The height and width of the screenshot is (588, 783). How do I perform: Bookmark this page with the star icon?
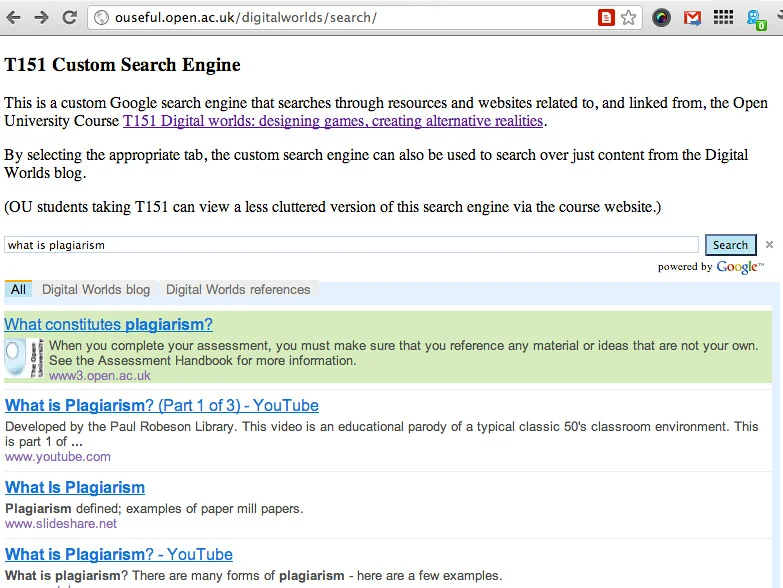[x=628, y=17]
